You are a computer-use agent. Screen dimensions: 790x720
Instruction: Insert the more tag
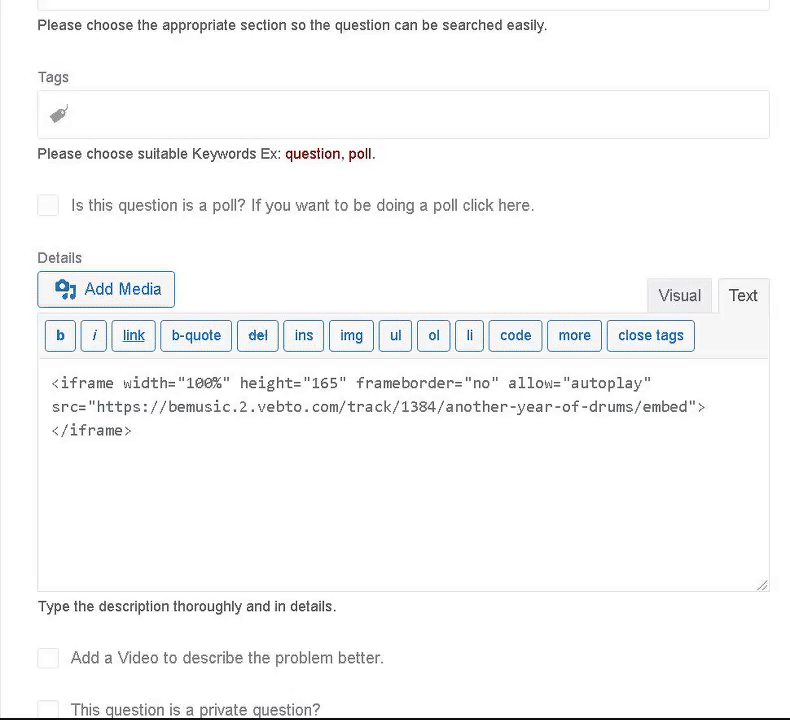574,336
